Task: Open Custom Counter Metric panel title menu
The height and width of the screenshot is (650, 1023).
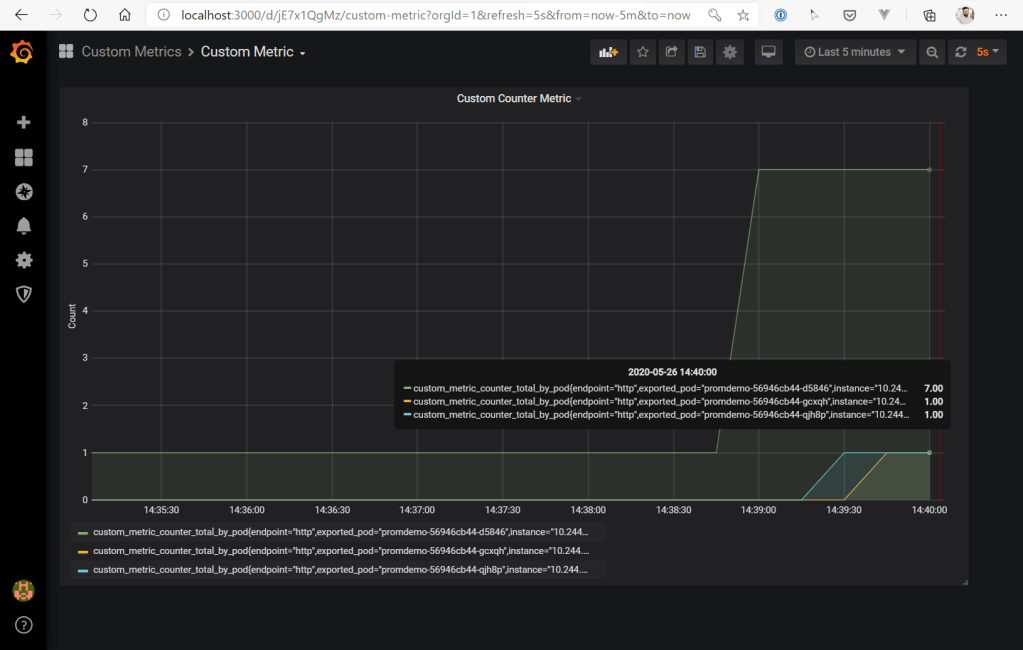Action: pyautogui.click(x=514, y=98)
